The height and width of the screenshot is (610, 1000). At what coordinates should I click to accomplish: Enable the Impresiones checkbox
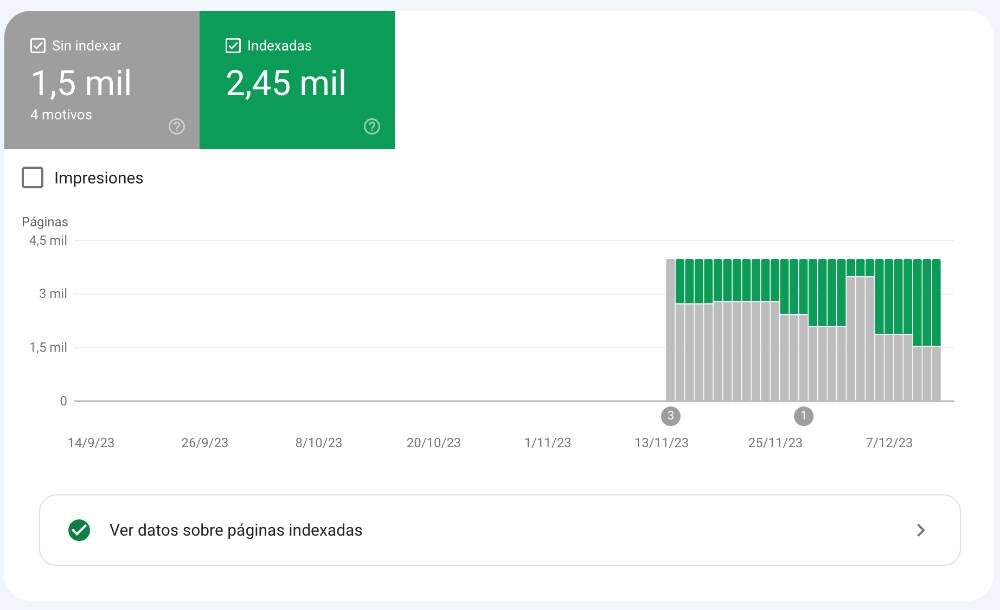coord(33,178)
